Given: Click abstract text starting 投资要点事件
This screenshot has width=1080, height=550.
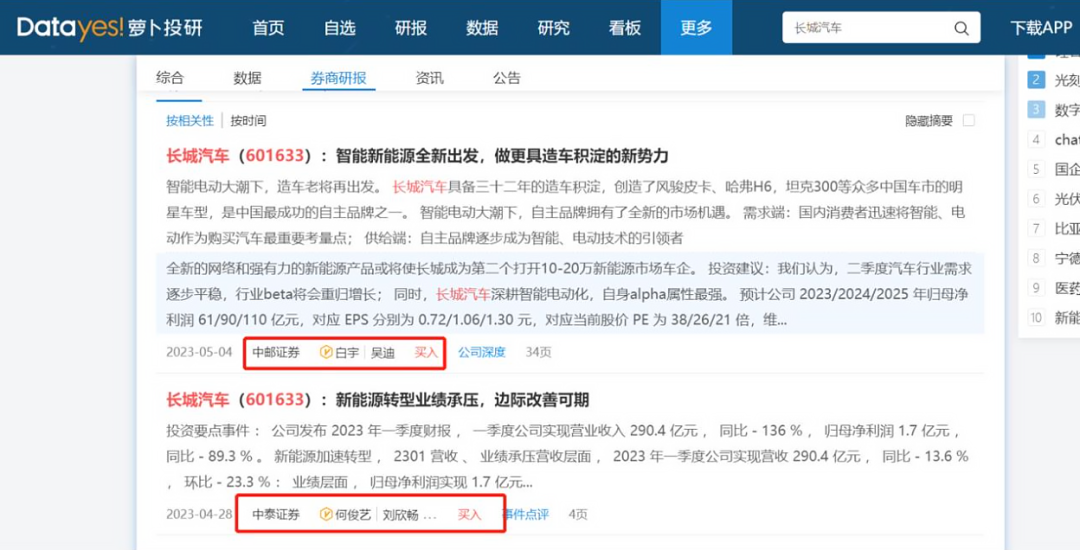Looking at the screenshot, I should pyautogui.click(x=568, y=457).
